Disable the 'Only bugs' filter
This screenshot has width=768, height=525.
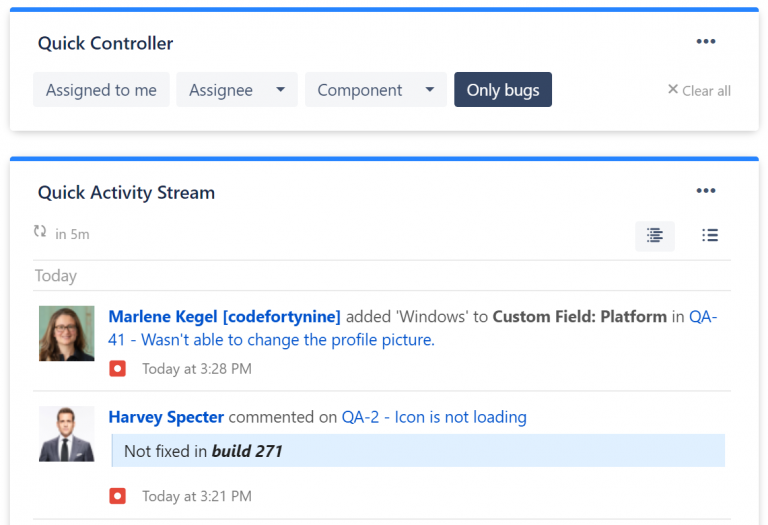(502, 90)
